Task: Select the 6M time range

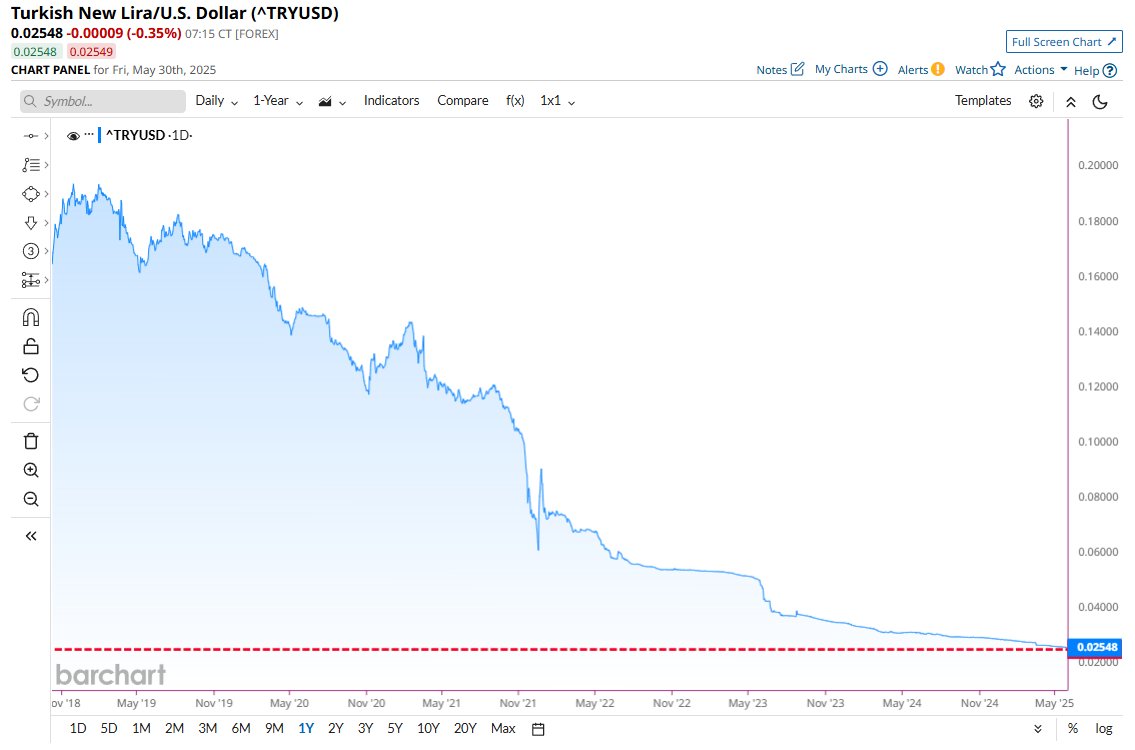Action: tap(241, 728)
